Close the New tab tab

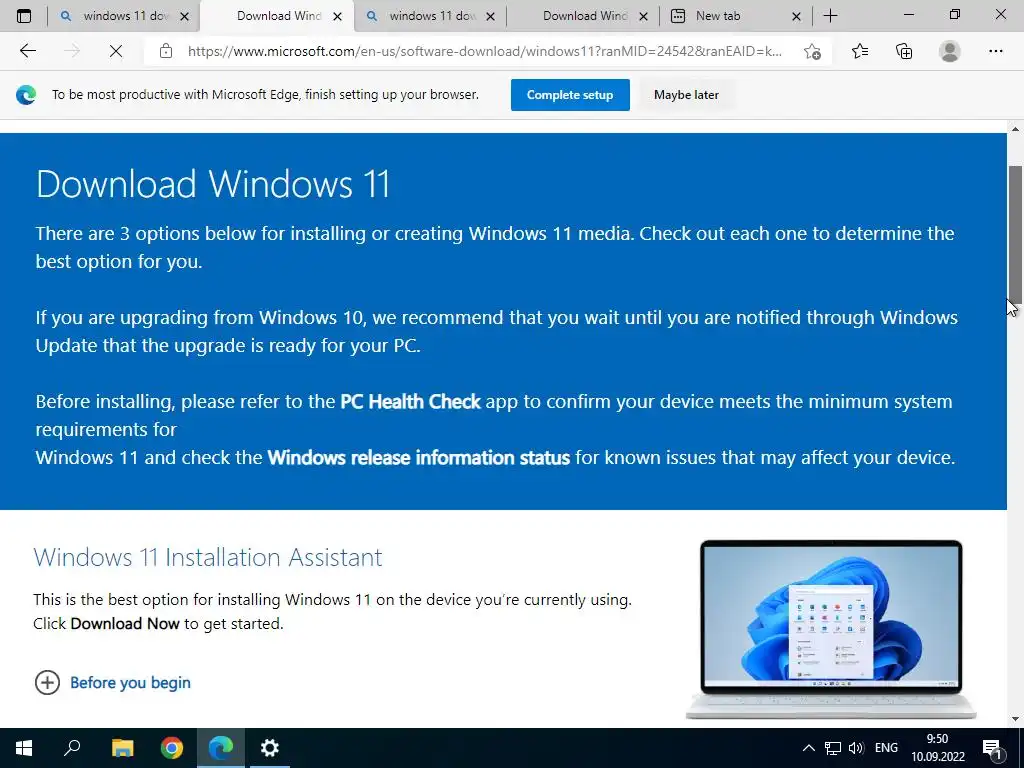point(796,16)
